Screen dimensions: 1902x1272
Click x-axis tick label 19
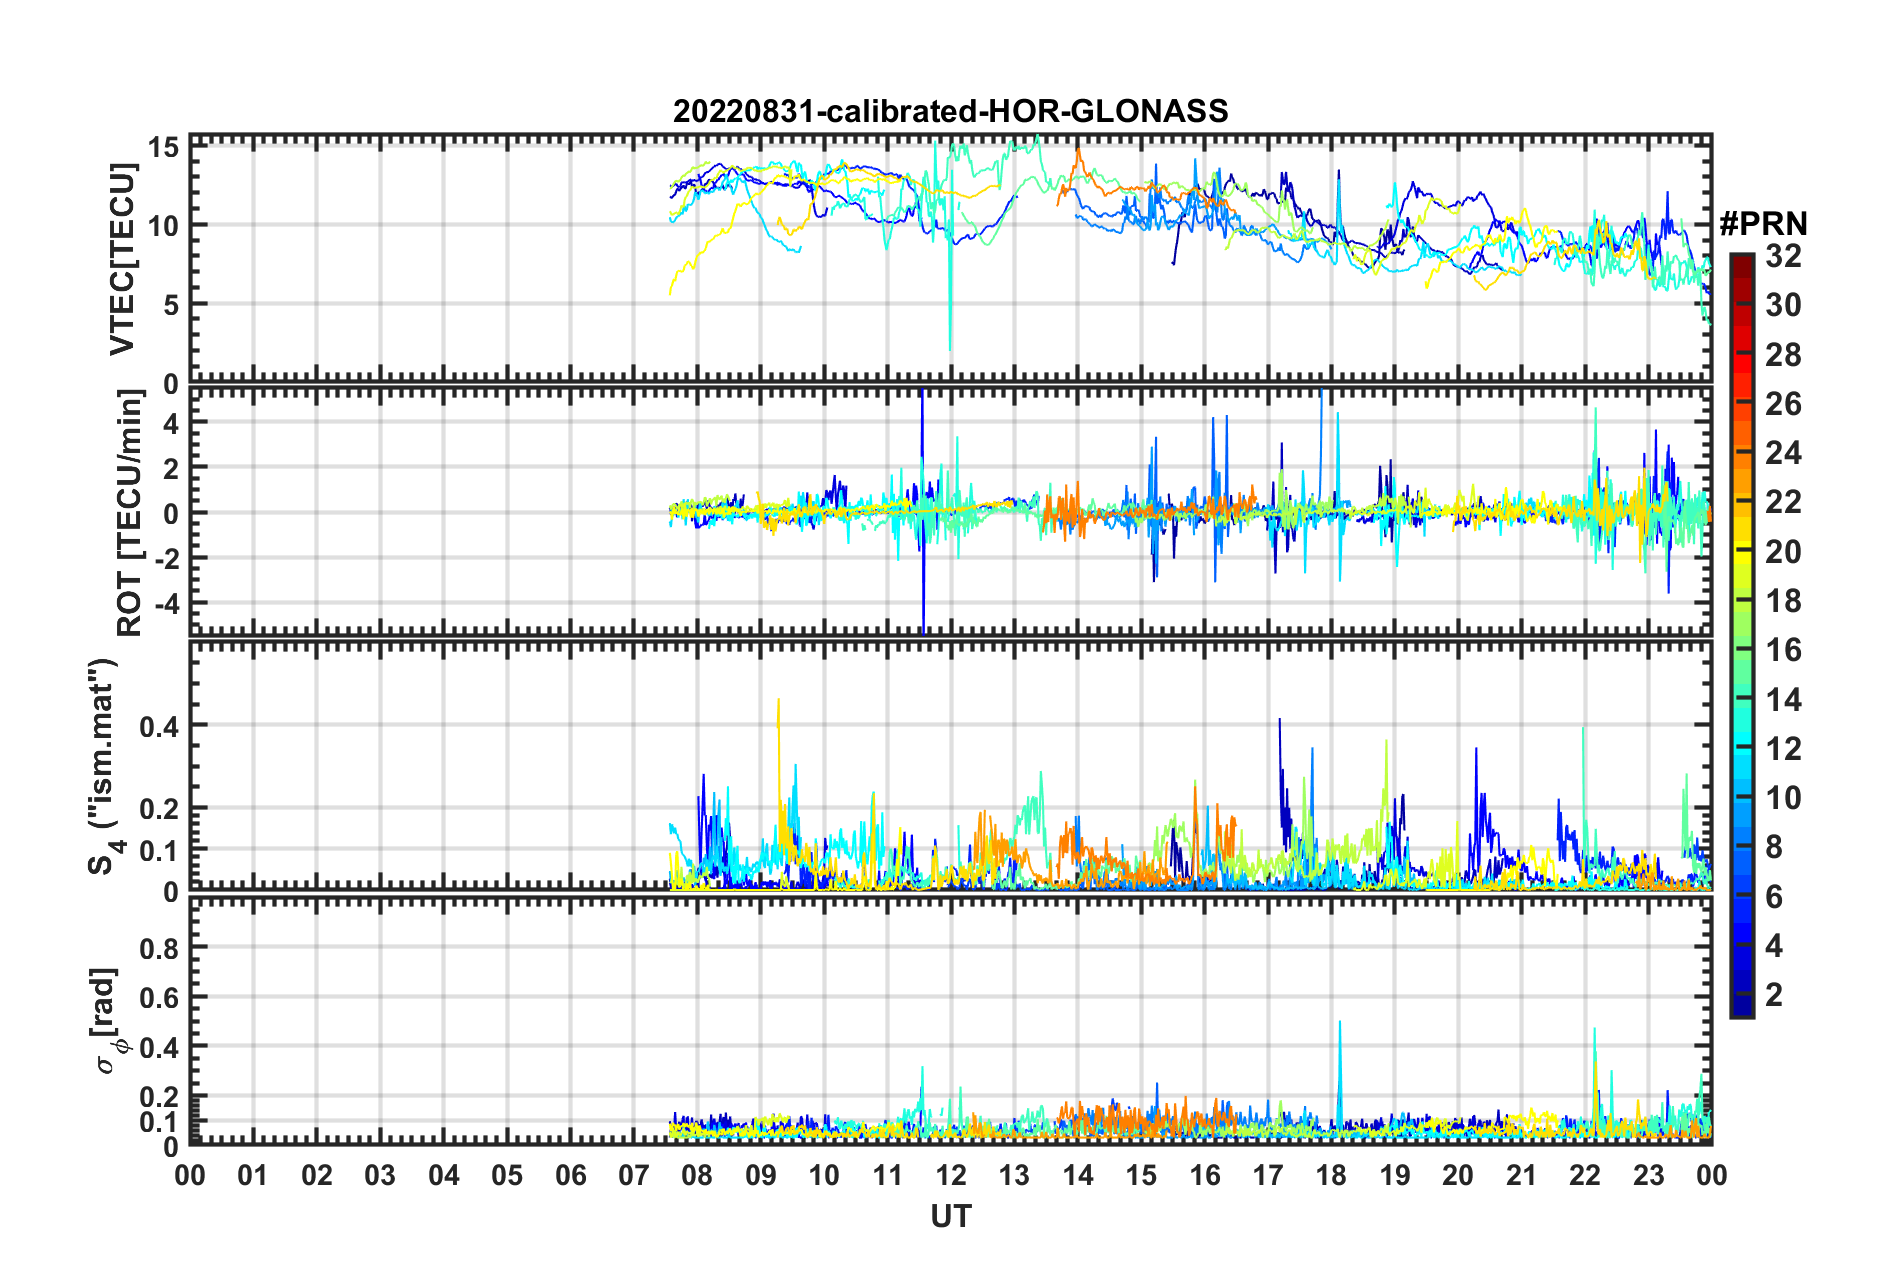pyautogui.click(x=1395, y=1175)
